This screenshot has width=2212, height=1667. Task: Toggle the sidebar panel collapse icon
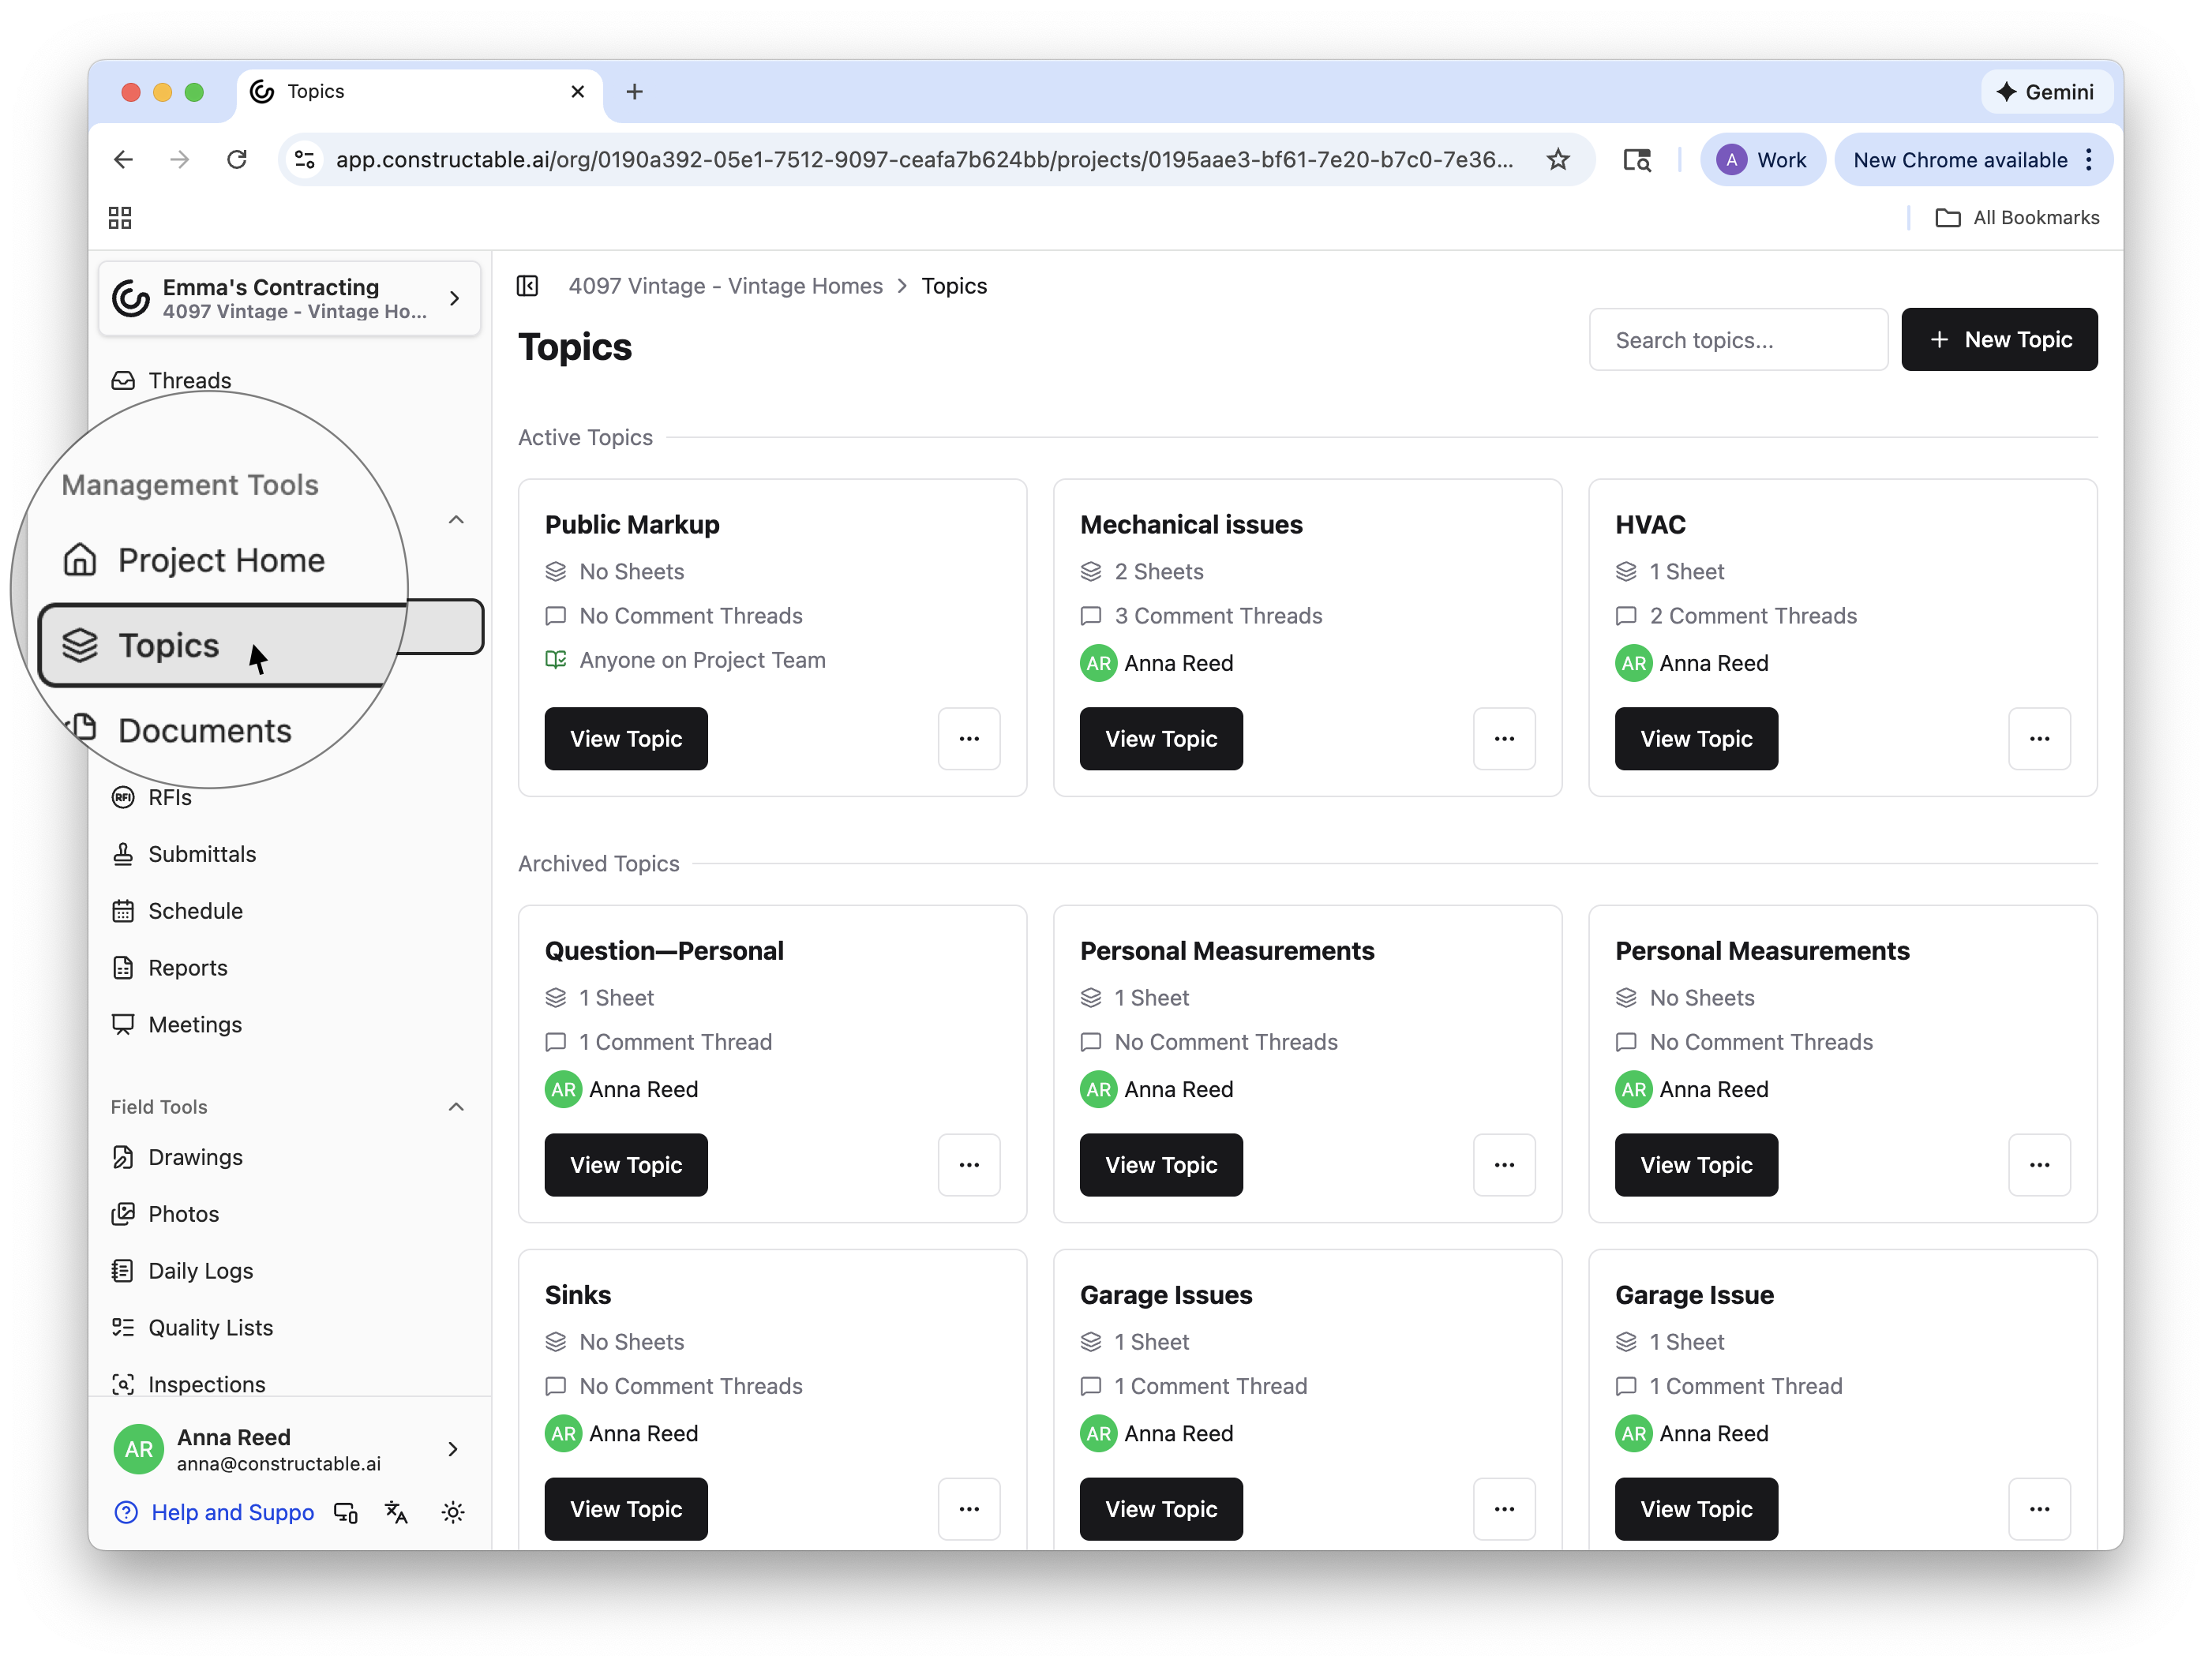click(x=527, y=286)
